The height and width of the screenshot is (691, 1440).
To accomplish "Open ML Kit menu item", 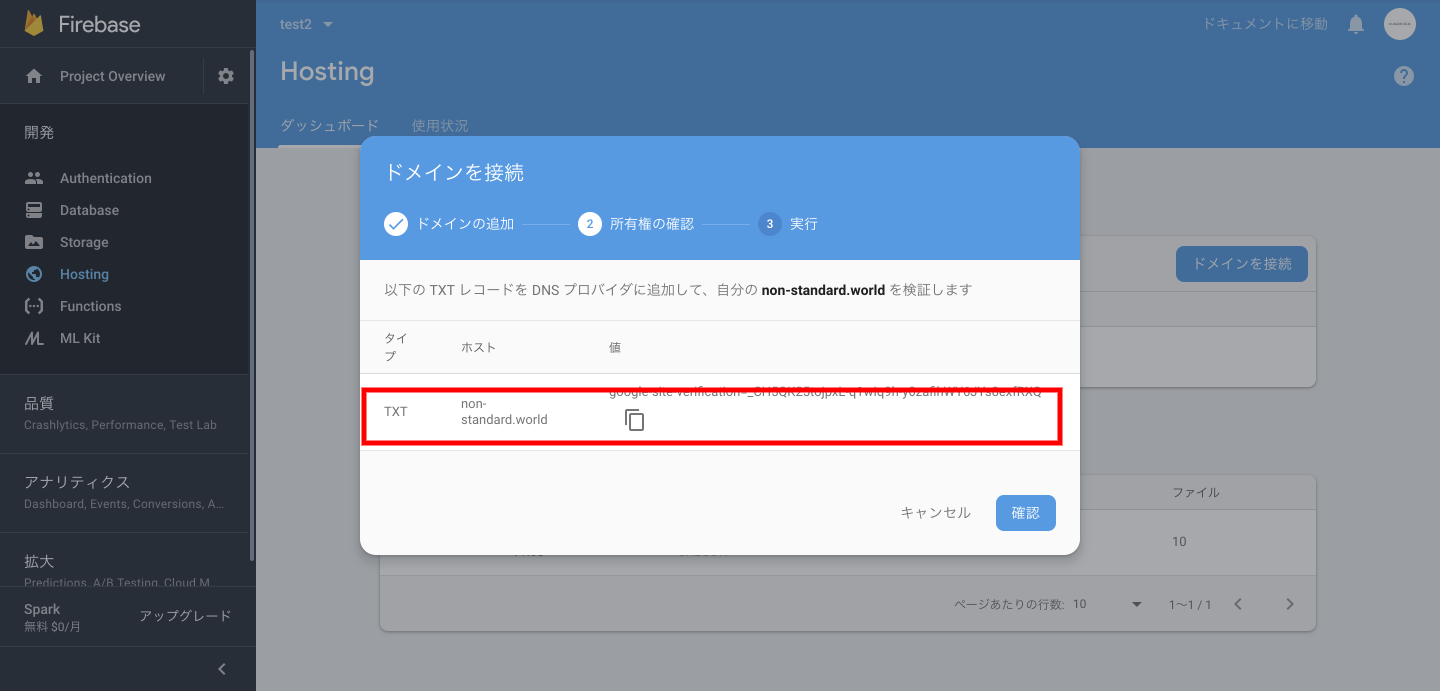I will pos(80,338).
